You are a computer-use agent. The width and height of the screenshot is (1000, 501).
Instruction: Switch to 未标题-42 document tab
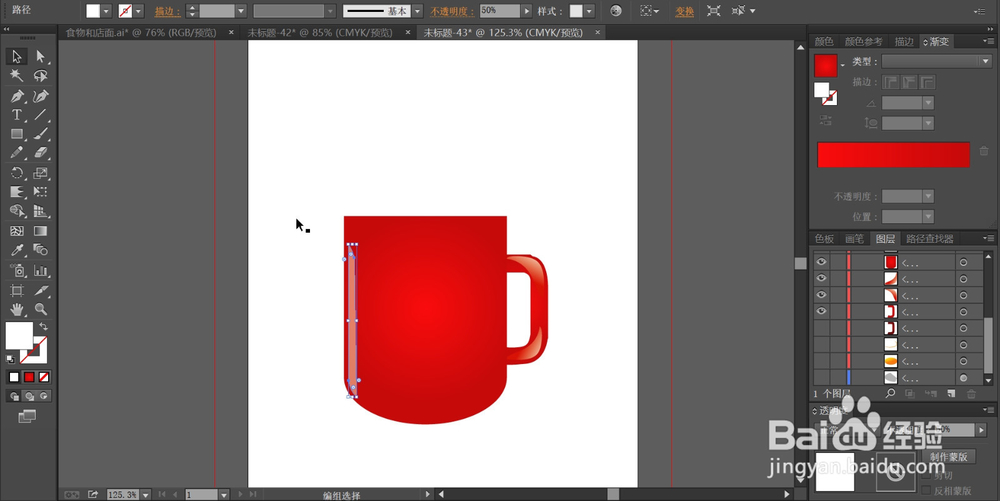[x=321, y=33]
